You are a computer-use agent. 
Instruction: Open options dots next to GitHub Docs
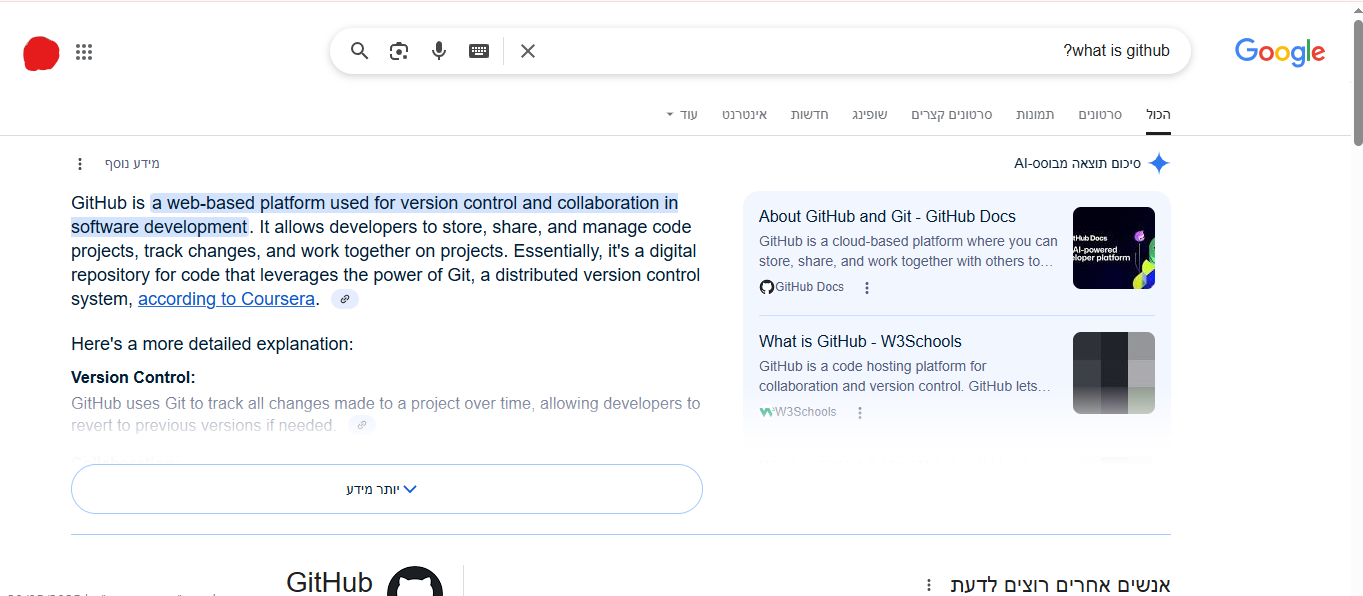867,288
